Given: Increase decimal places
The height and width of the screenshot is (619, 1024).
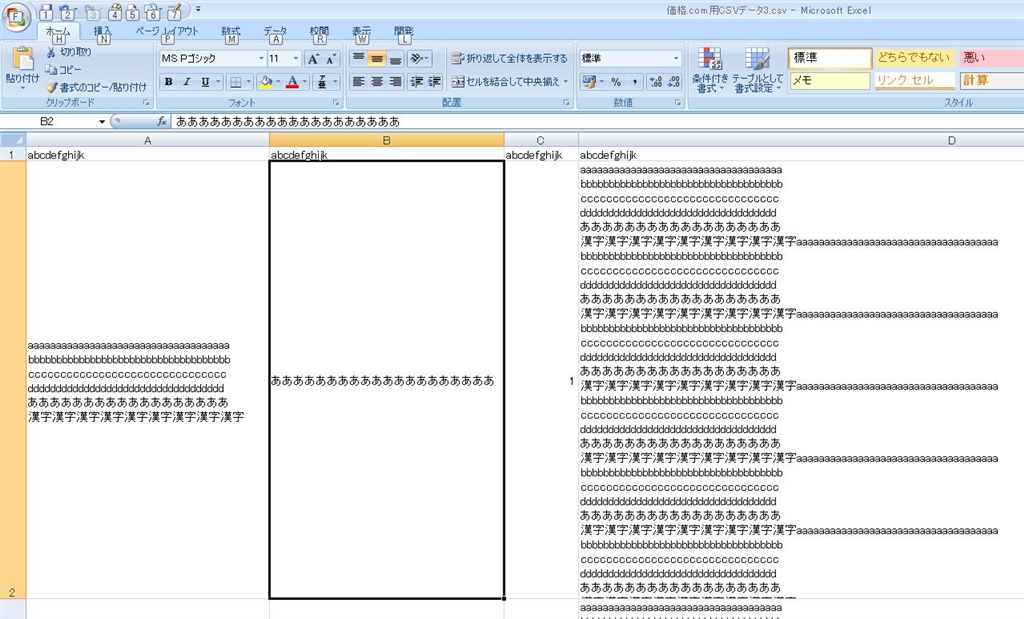Looking at the screenshot, I should (656, 82).
